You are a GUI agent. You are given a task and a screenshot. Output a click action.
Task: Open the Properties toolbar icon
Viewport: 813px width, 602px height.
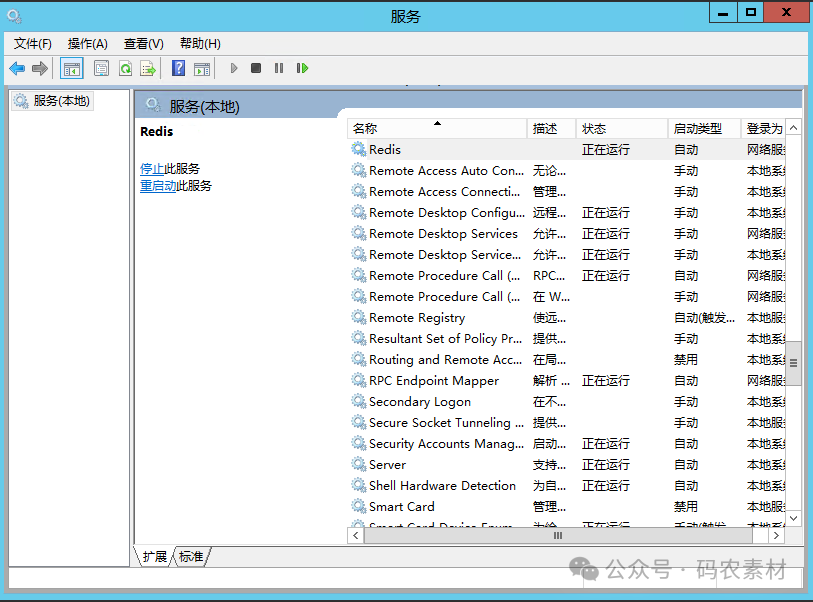pyautogui.click(x=101, y=68)
